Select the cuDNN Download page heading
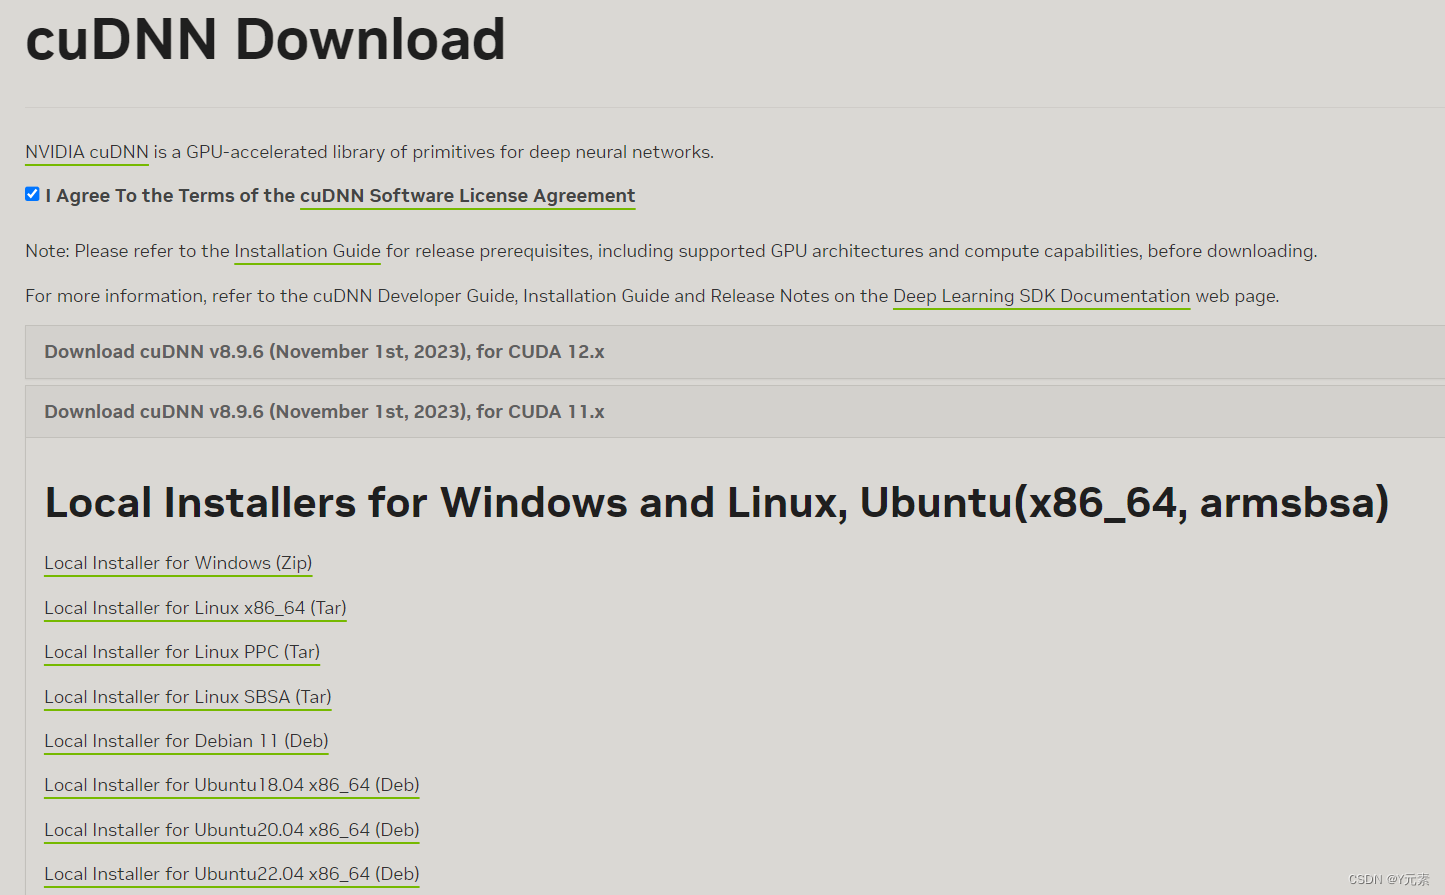This screenshot has height=895, width=1445. point(265,40)
